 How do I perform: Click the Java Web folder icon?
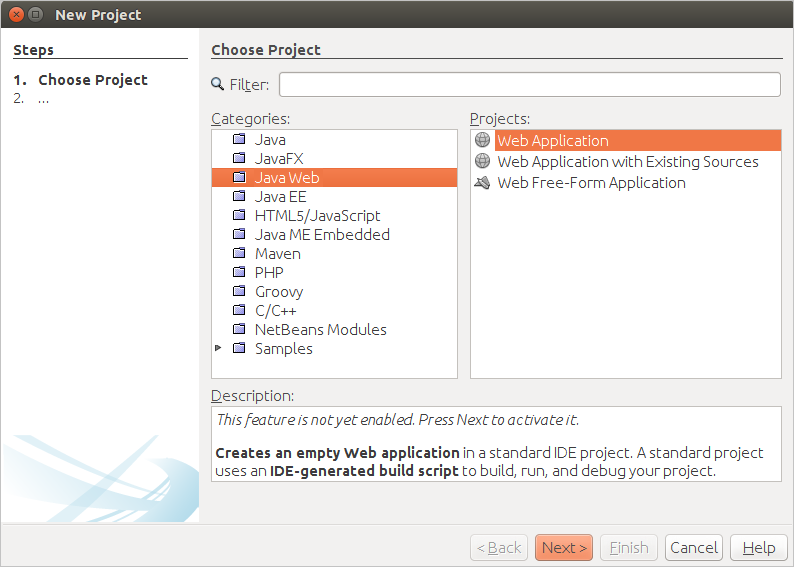tap(239, 177)
